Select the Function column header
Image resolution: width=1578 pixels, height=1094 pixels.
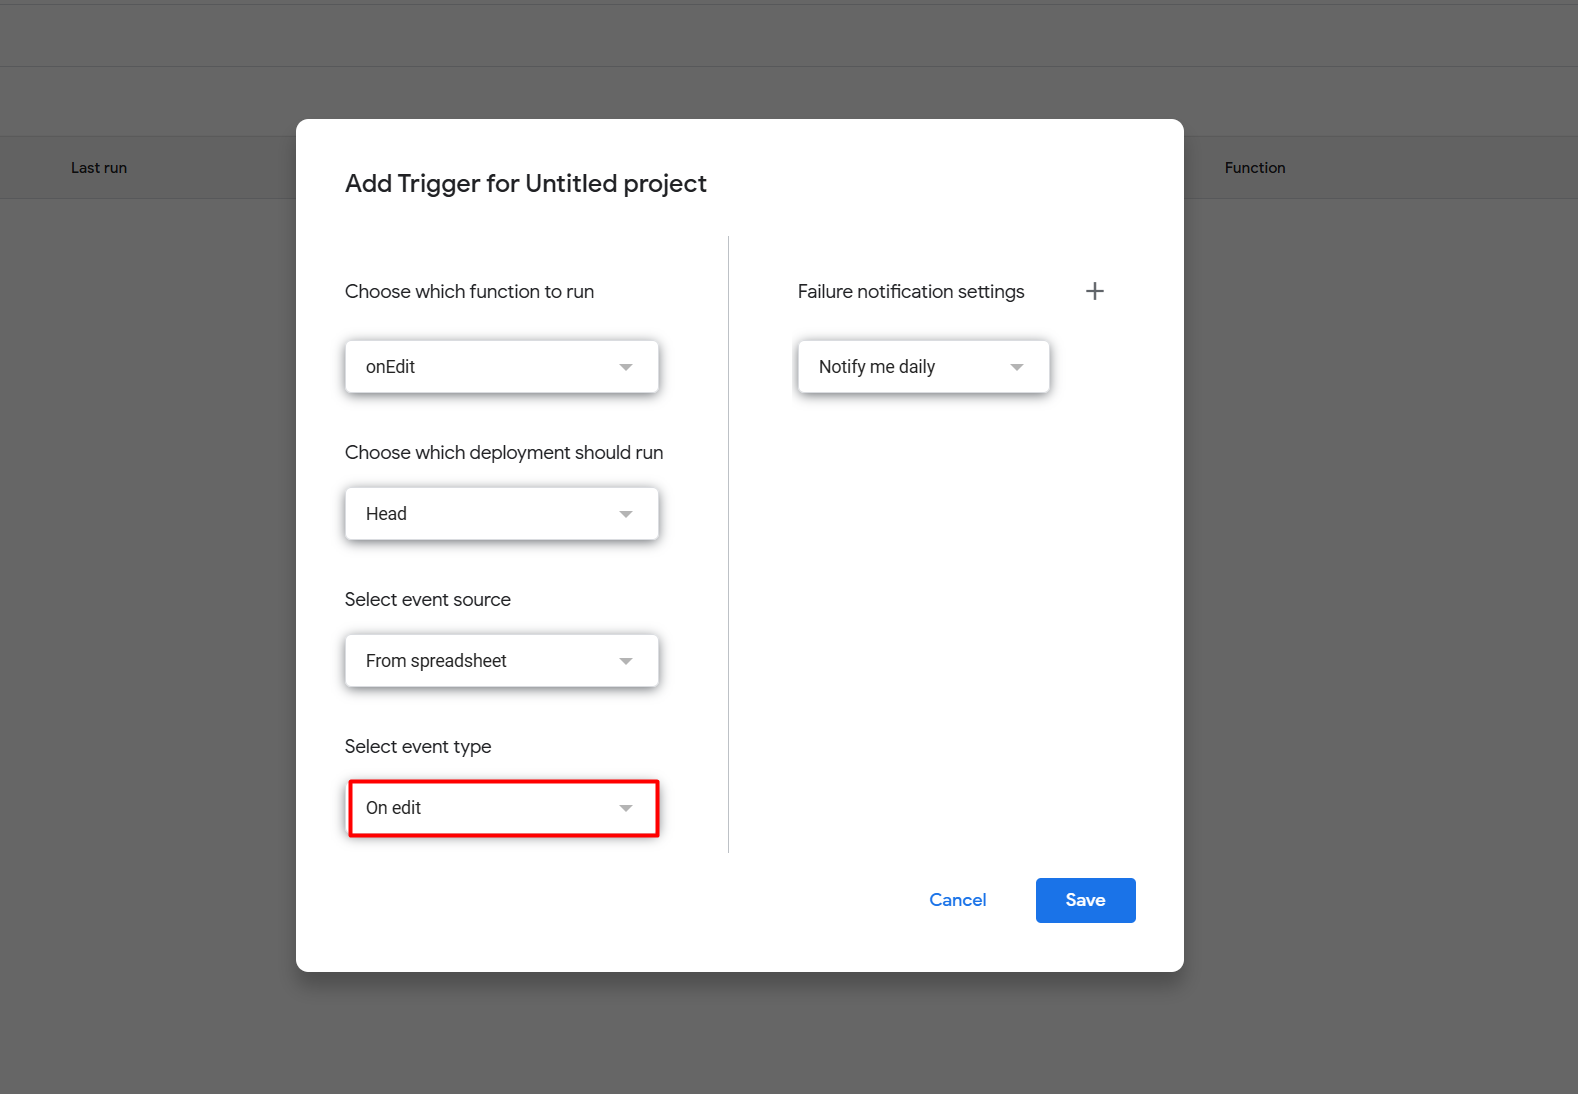pos(1254,167)
